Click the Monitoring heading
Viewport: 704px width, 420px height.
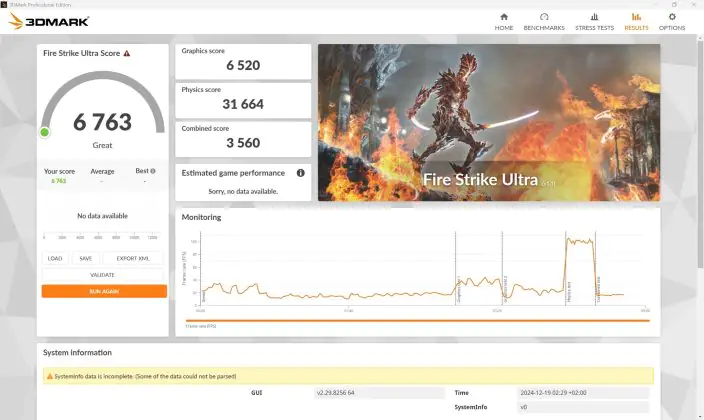pyautogui.click(x=201, y=217)
